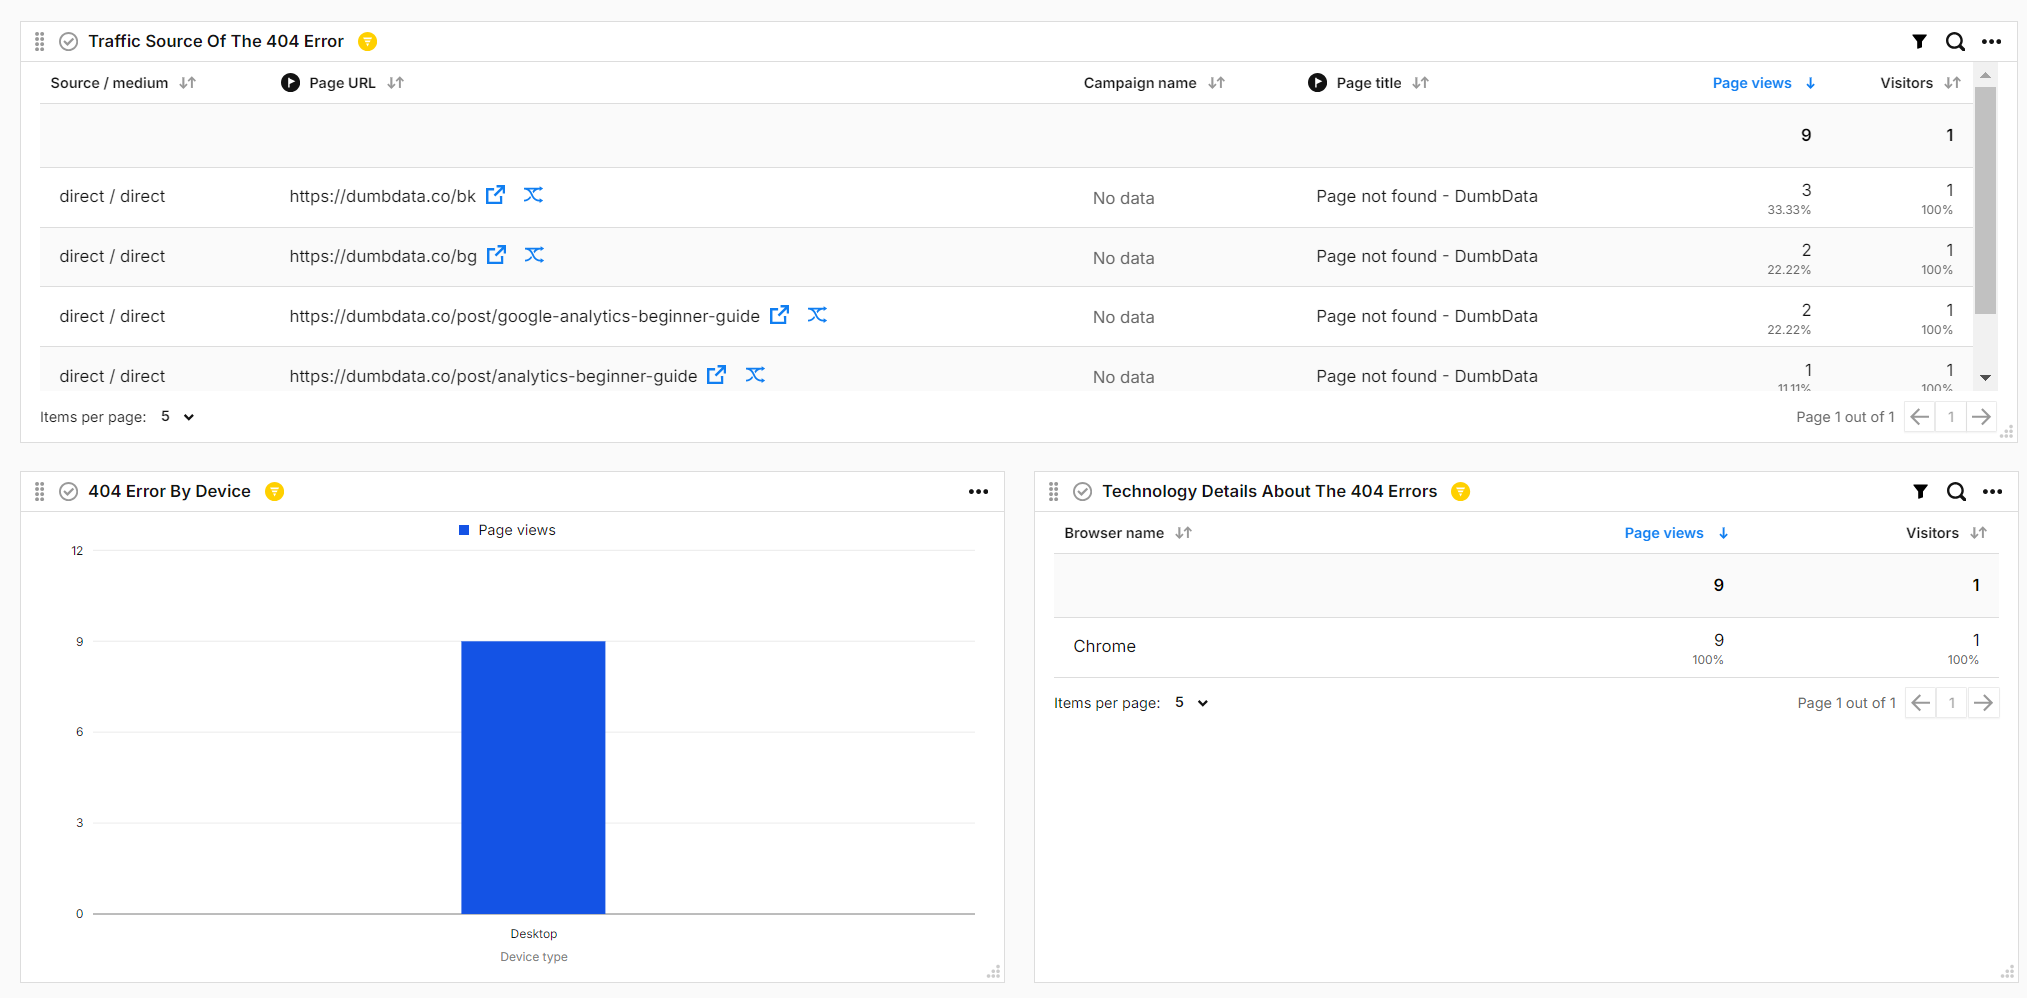The image size is (2027, 998).
Task: Open items per page dropdown in Technology Details
Action: (1191, 703)
